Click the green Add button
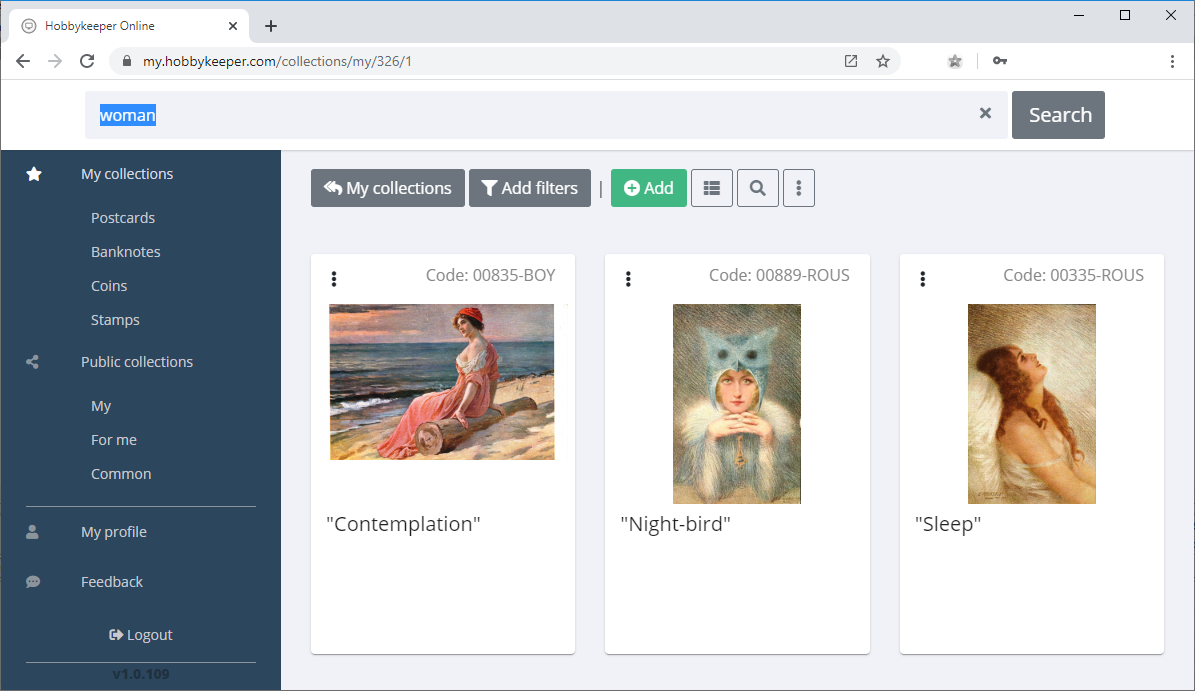This screenshot has height=691, width=1195. 649,188
